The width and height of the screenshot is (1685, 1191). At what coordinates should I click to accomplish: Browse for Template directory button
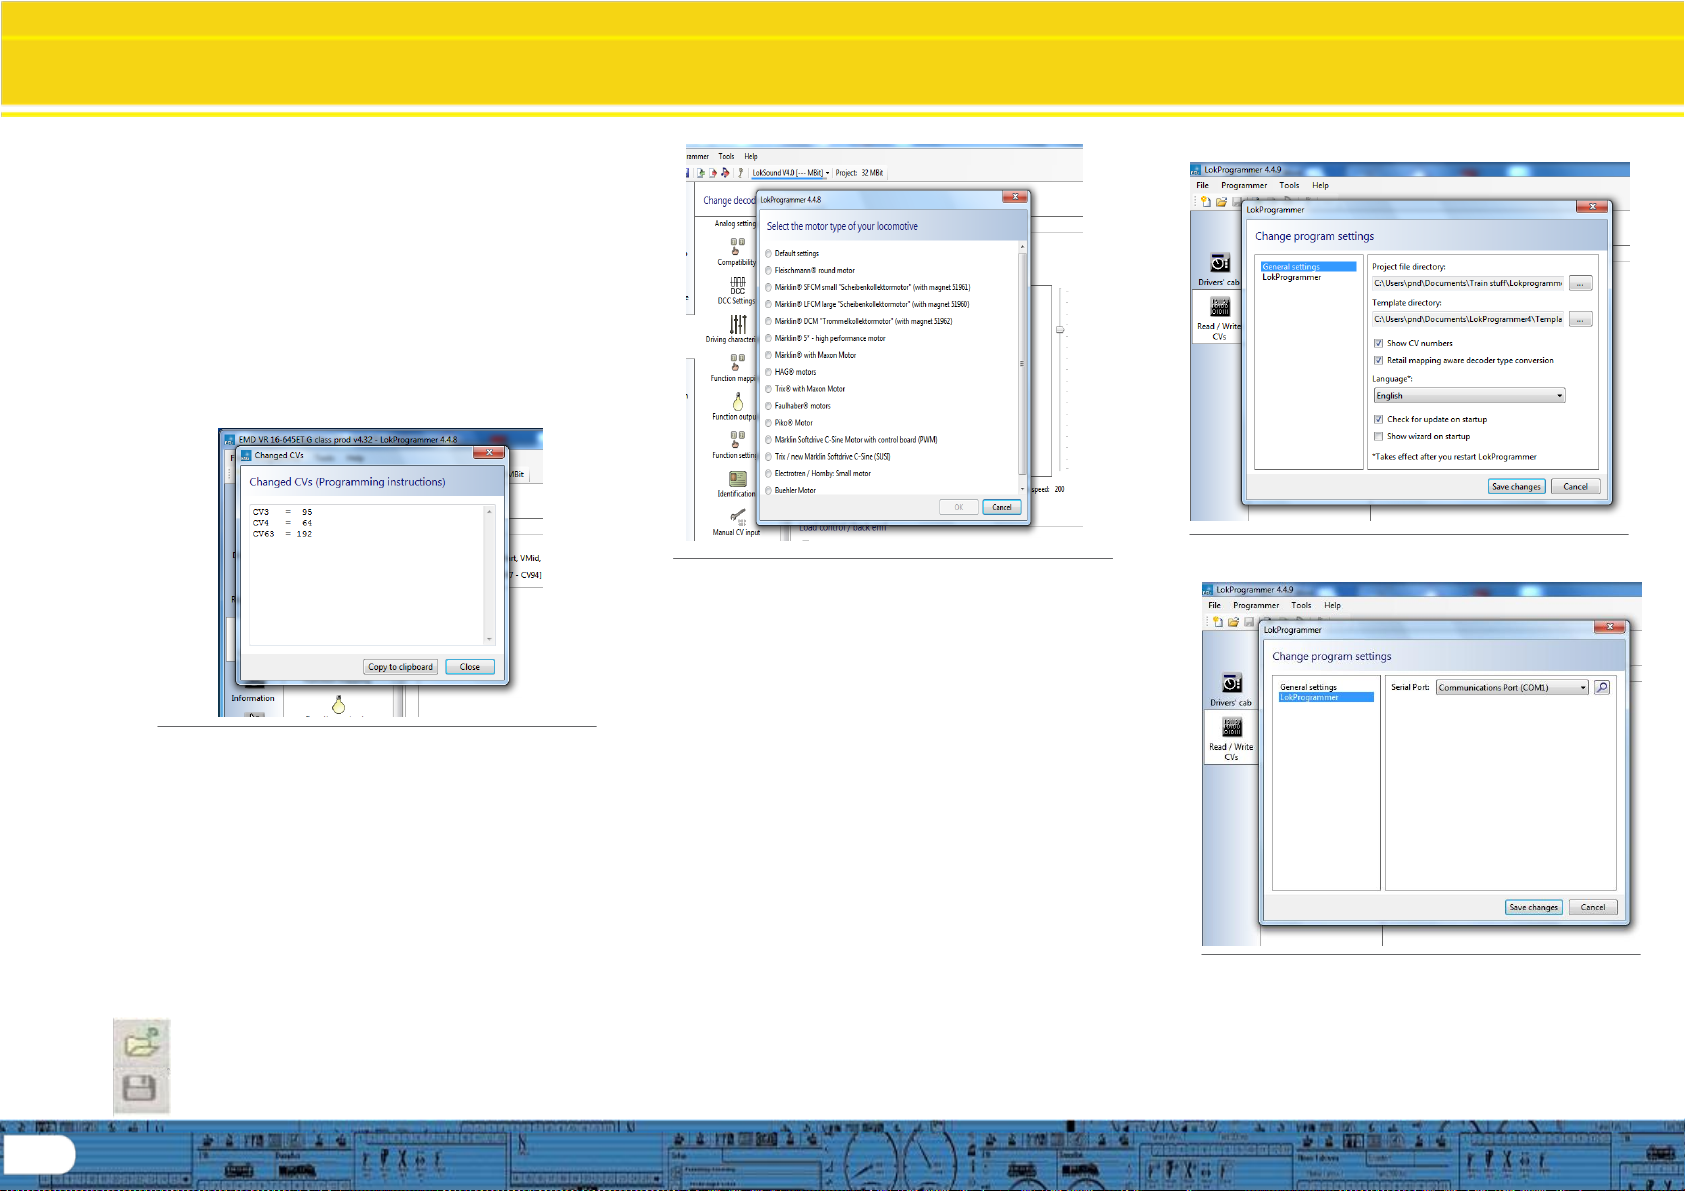point(1580,320)
